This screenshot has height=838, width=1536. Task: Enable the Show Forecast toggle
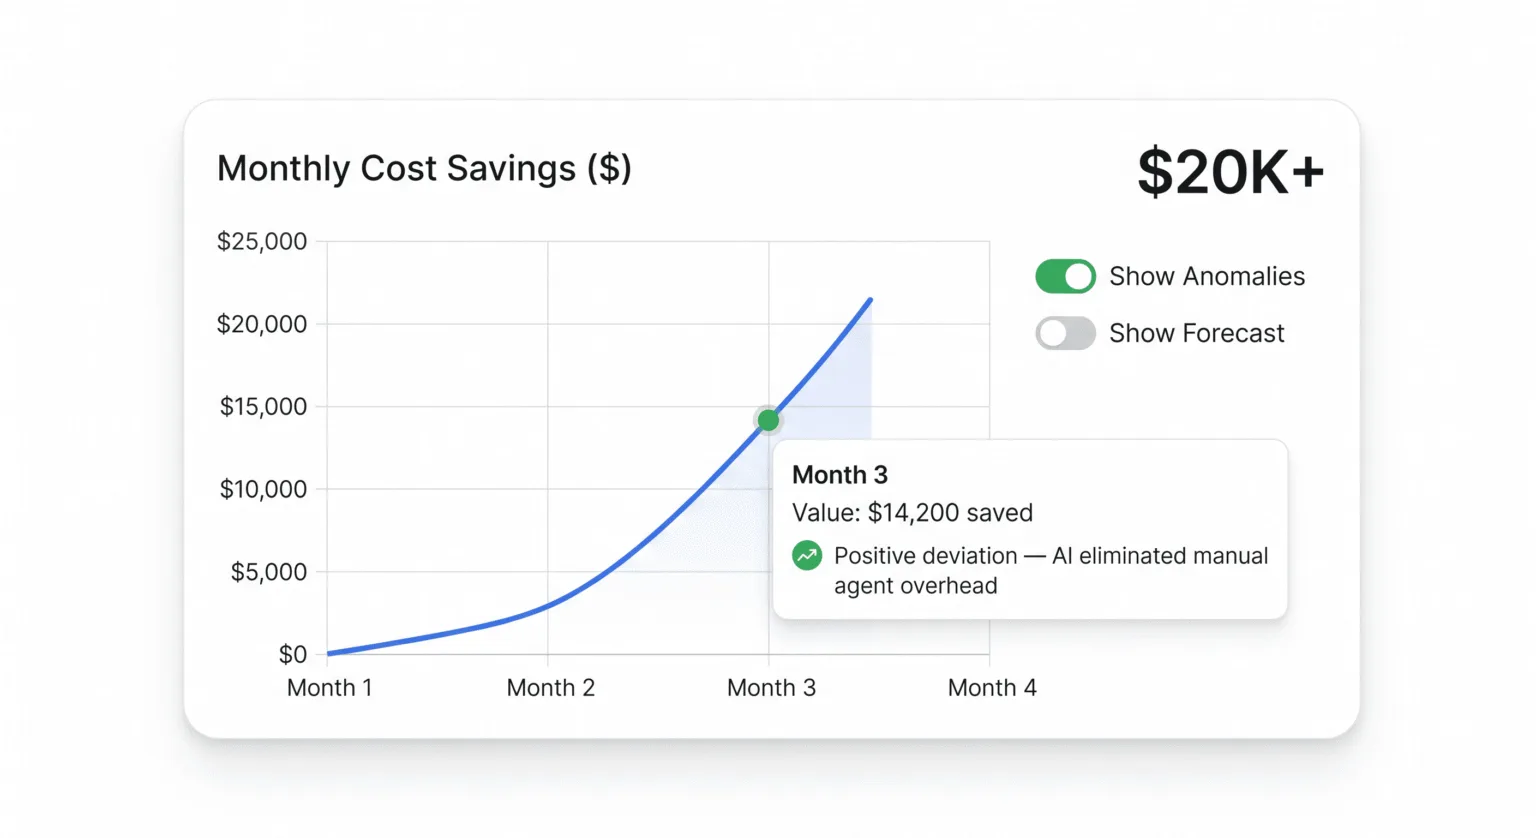coord(1064,333)
